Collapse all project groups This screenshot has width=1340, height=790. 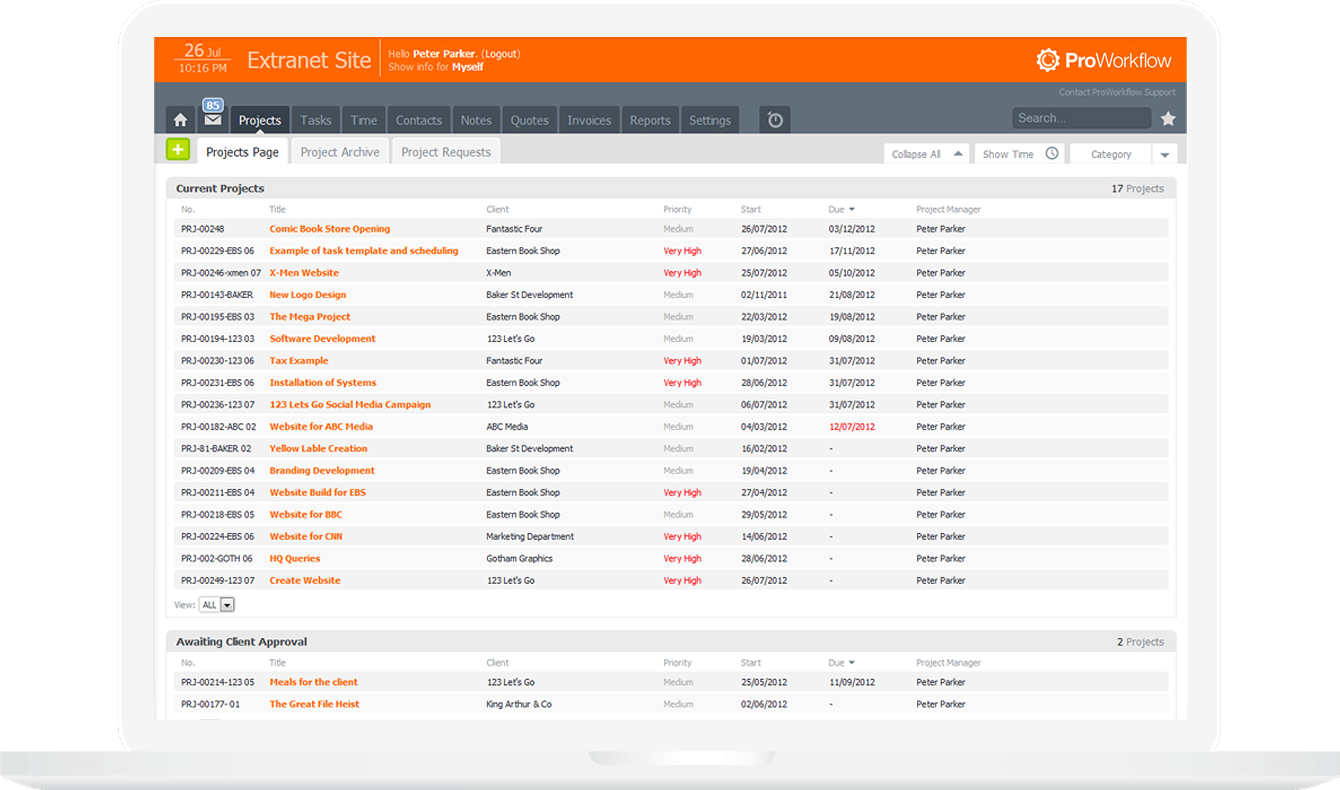point(925,154)
